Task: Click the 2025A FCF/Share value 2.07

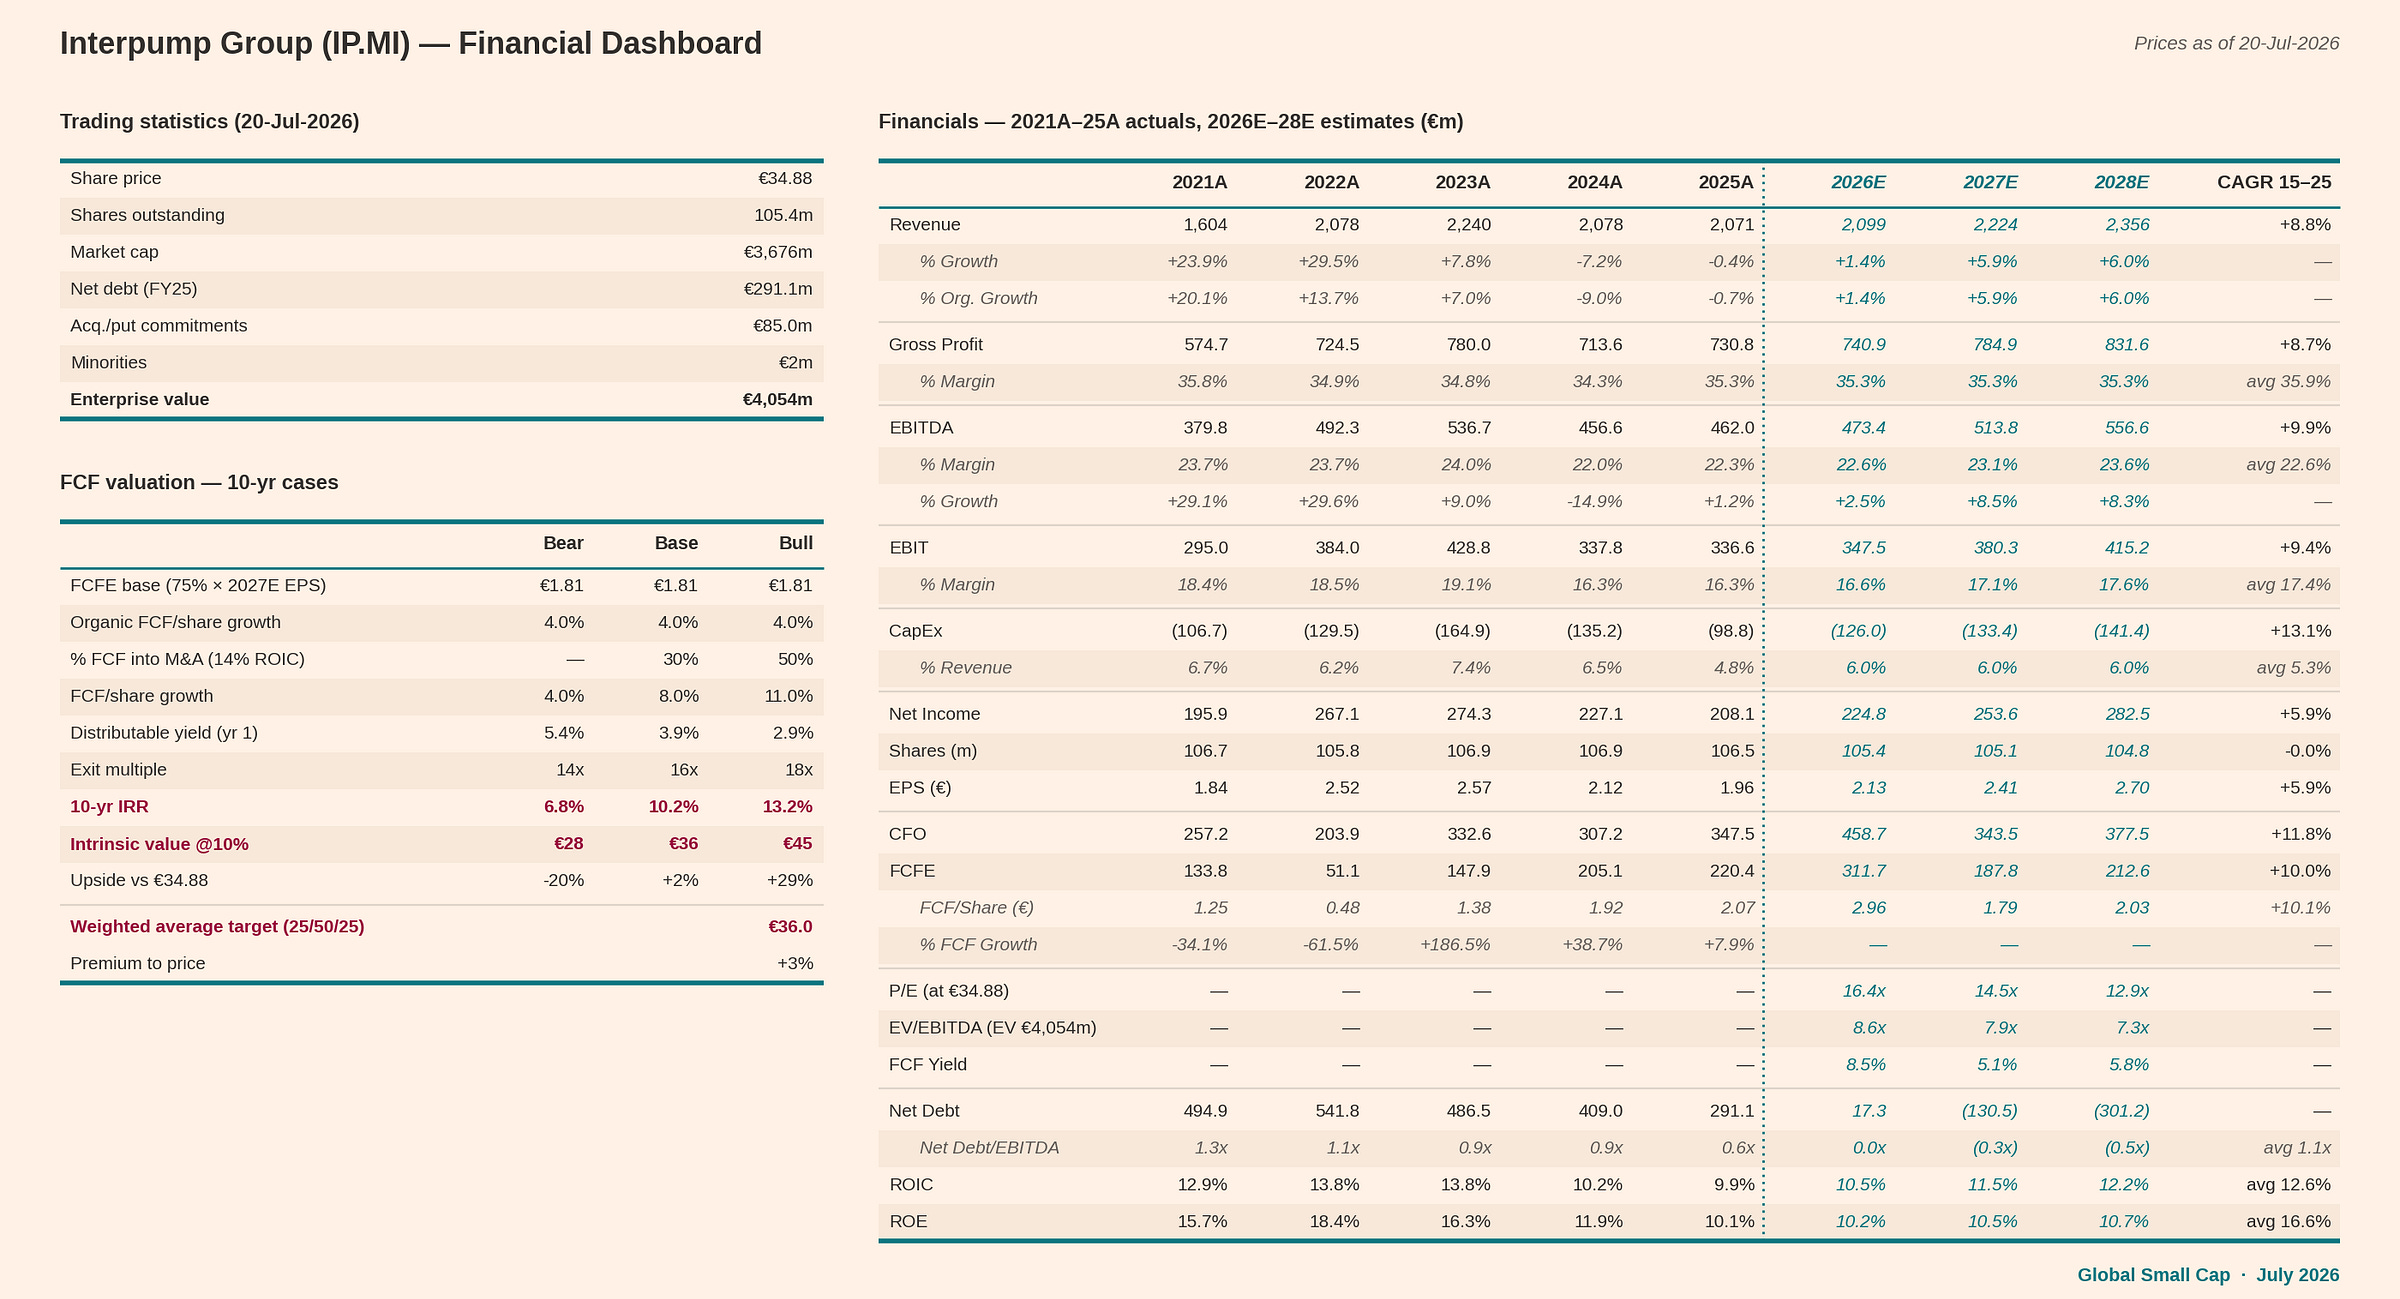Action: pos(1738,909)
